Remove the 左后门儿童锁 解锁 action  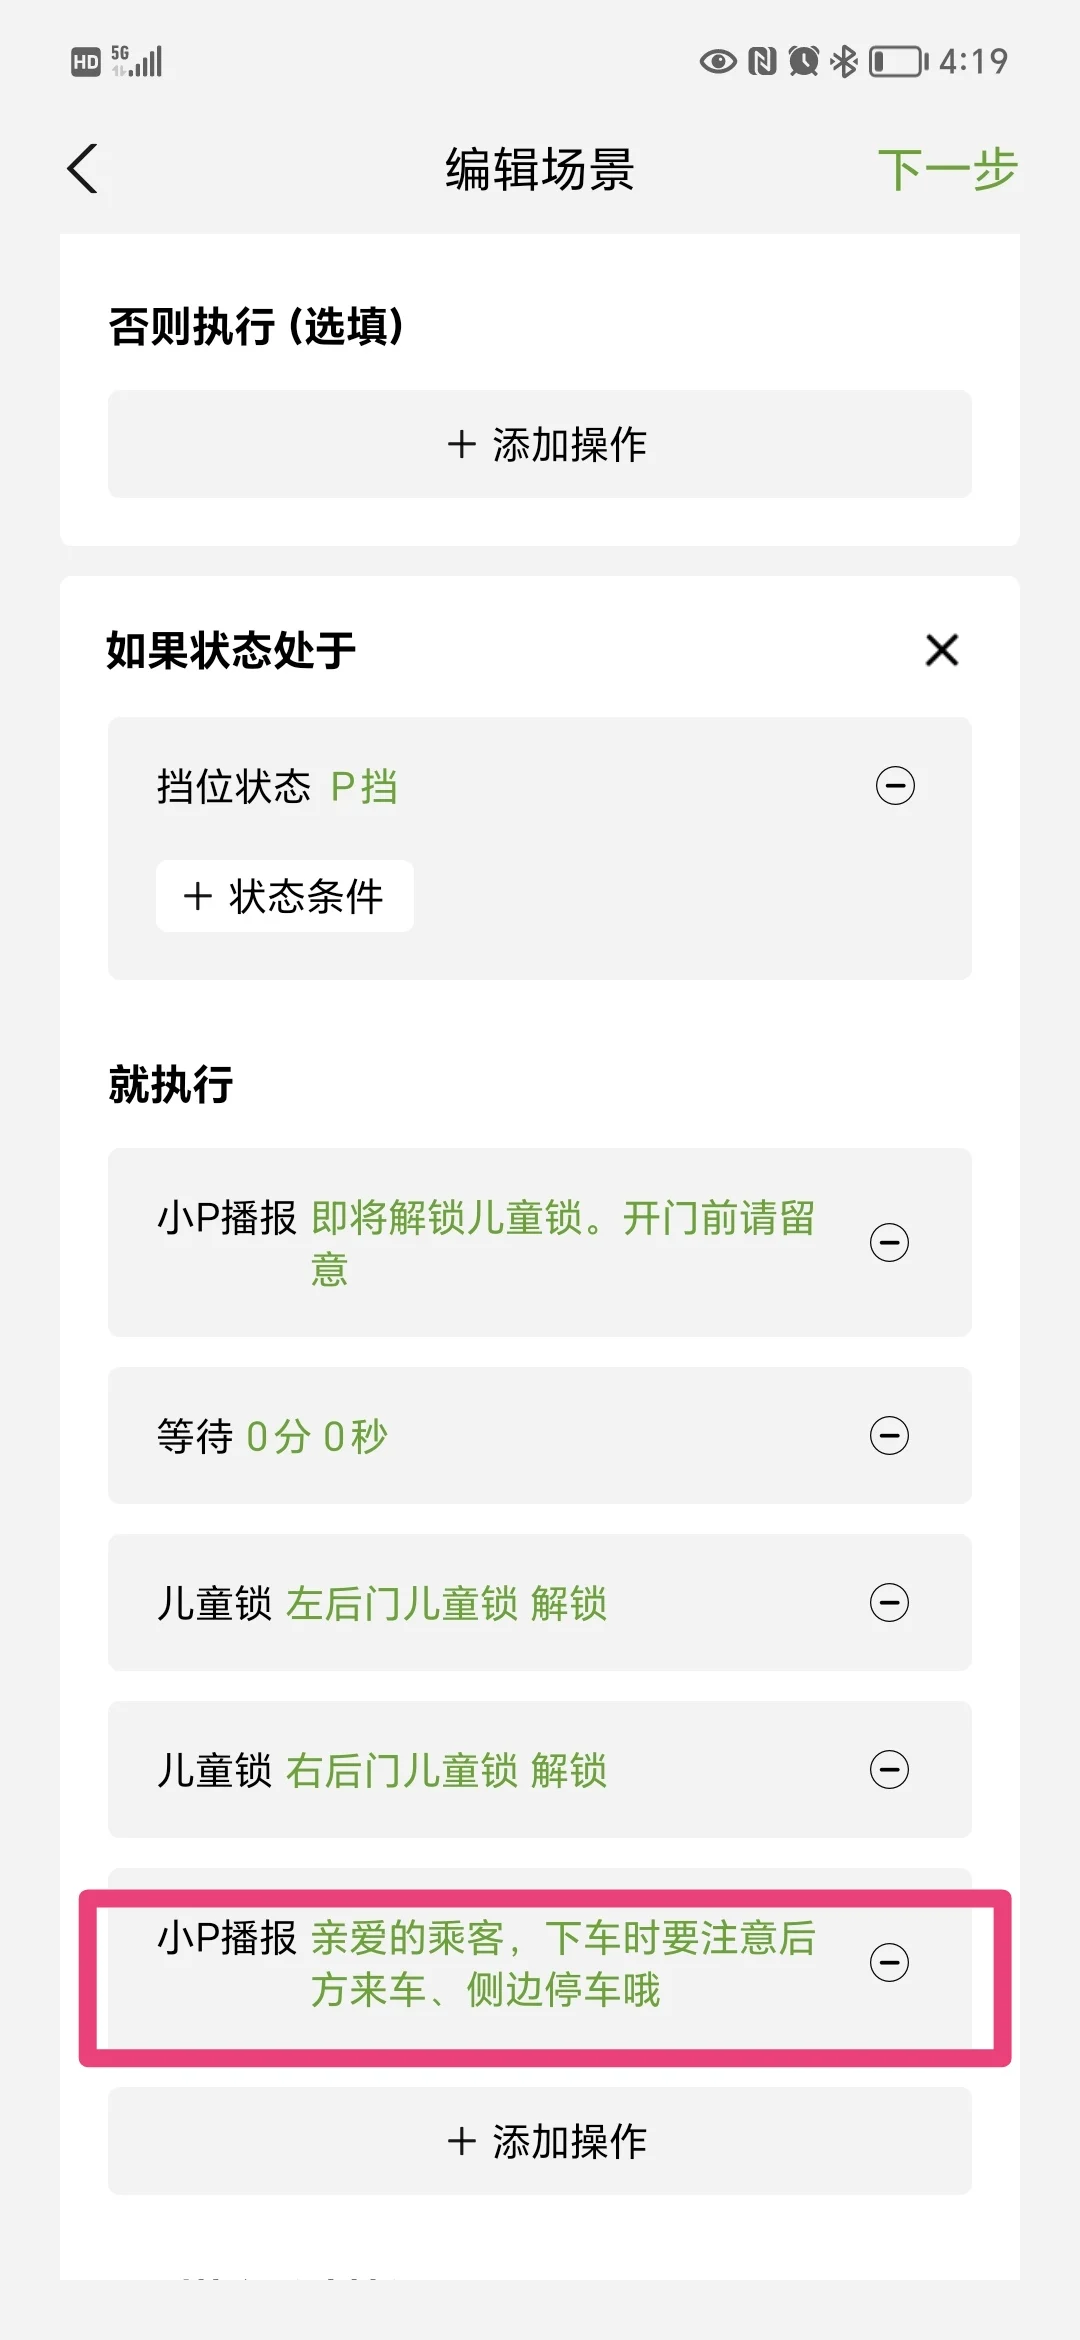pyautogui.click(x=889, y=1603)
